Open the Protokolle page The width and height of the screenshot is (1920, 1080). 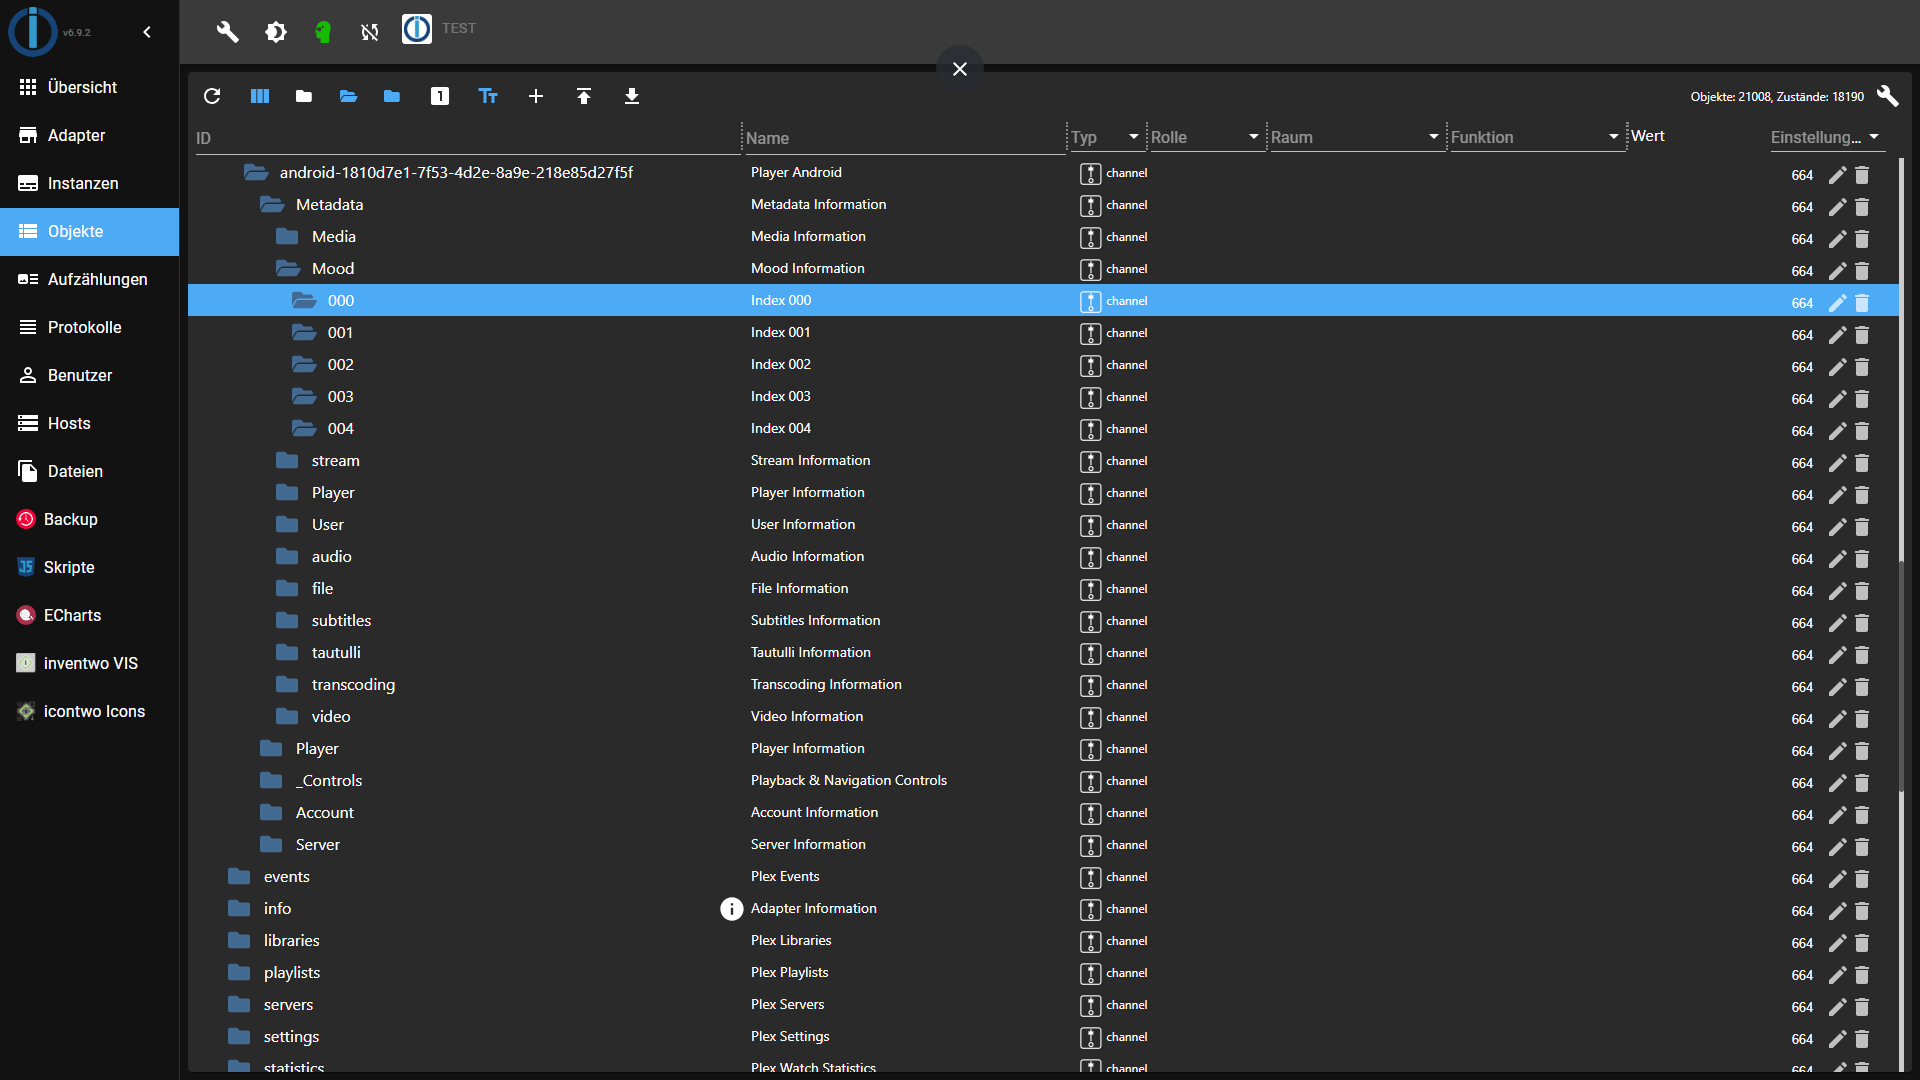pos(90,327)
